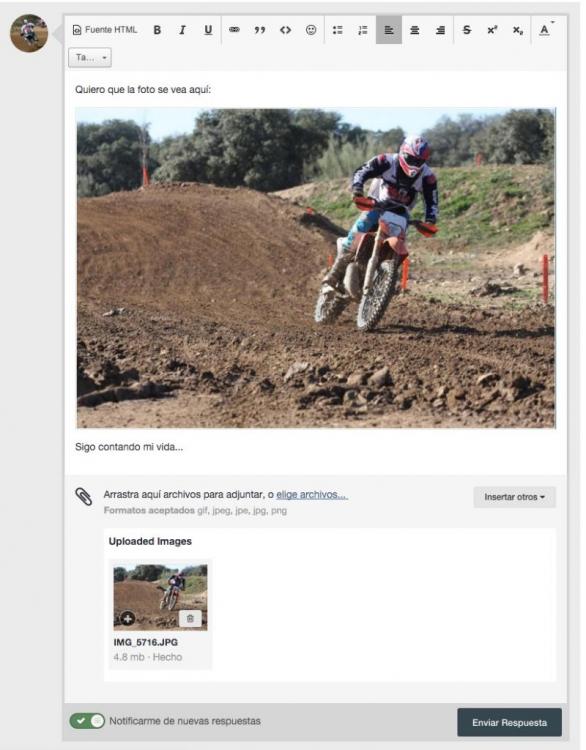Delete the uploaded IMG_5716.JPG attachment

tap(190, 618)
